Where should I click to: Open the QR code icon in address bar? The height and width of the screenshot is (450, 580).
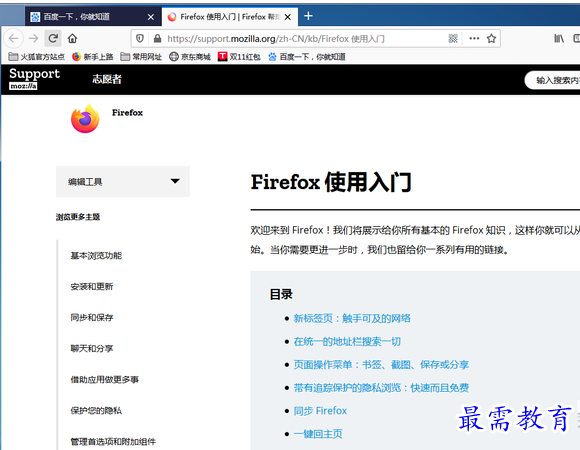pyautogui.click(x=453, y=38)
